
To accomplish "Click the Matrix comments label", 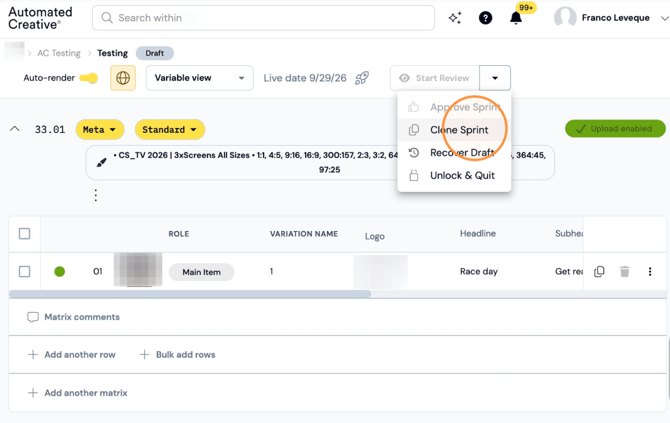I will [82, 317].
